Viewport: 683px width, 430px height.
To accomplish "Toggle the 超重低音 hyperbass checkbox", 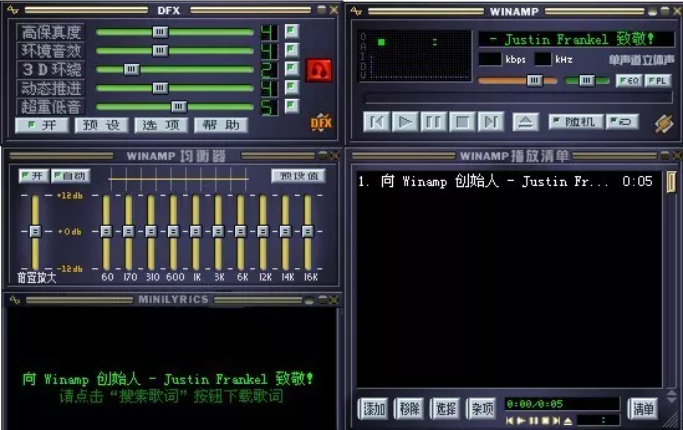I will 292,106.
